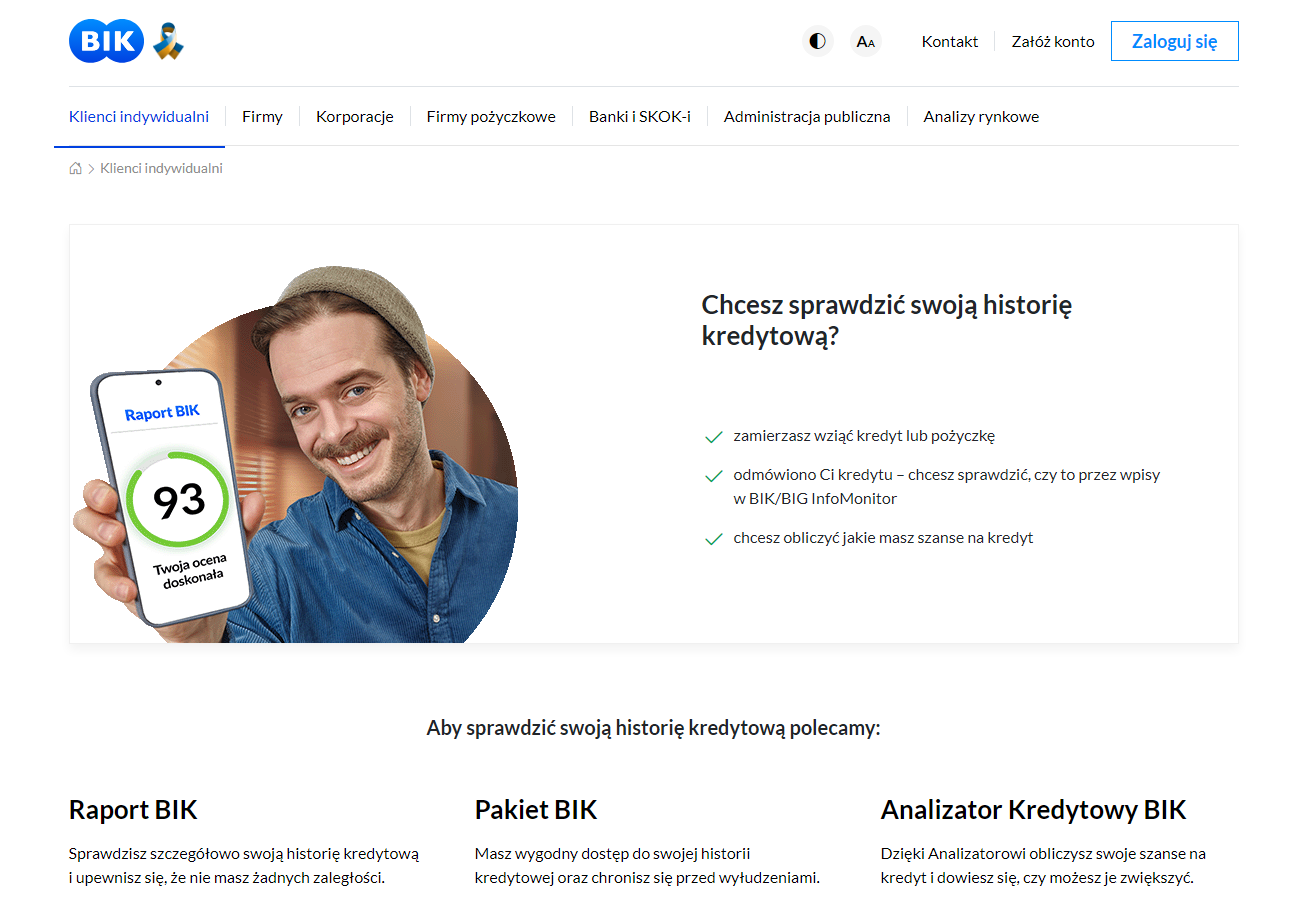Screen dimensions: 1304x909
Task: Click the BIK logo
Action: point(107,41)
